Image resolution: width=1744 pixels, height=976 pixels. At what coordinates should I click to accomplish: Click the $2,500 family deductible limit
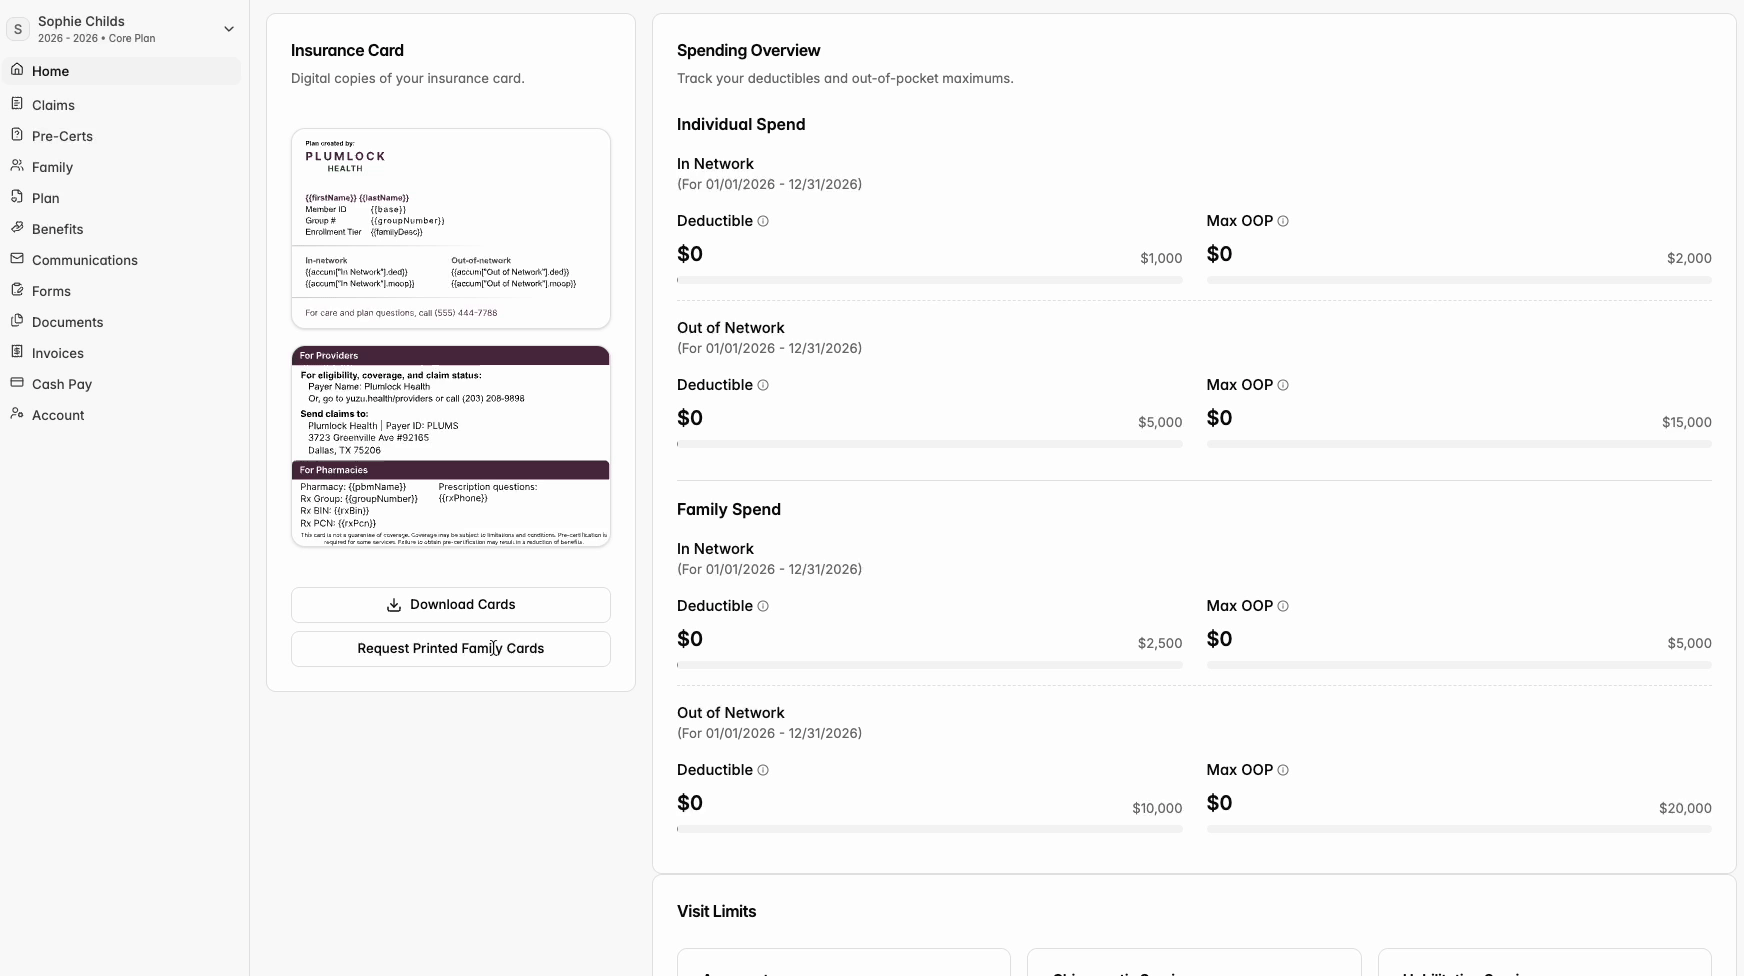pyautogui.click(x=1160, y=643)
